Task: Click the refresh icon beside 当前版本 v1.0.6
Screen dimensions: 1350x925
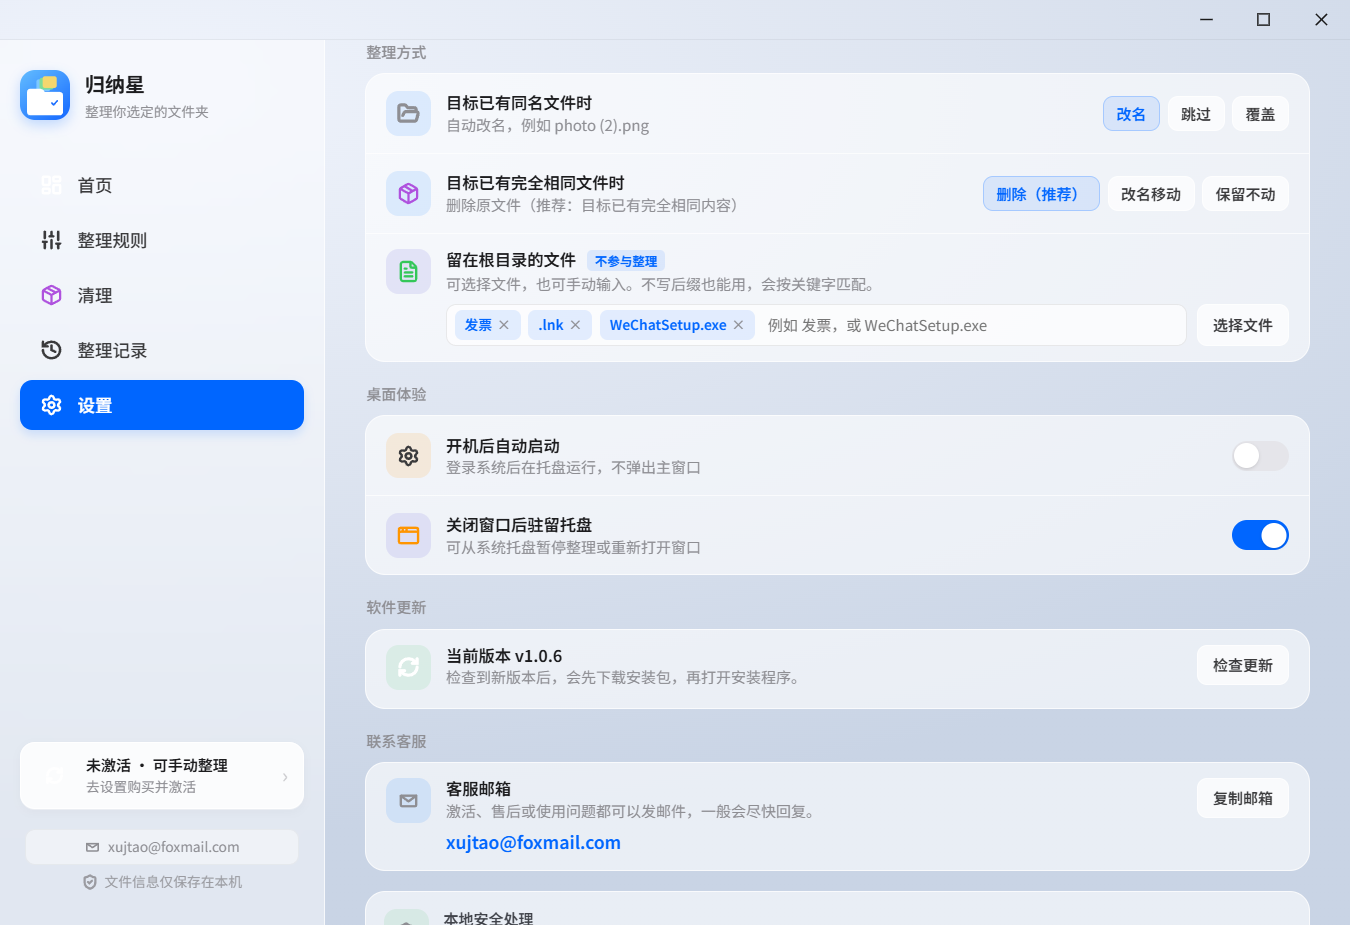Action: tap(408, 667)
